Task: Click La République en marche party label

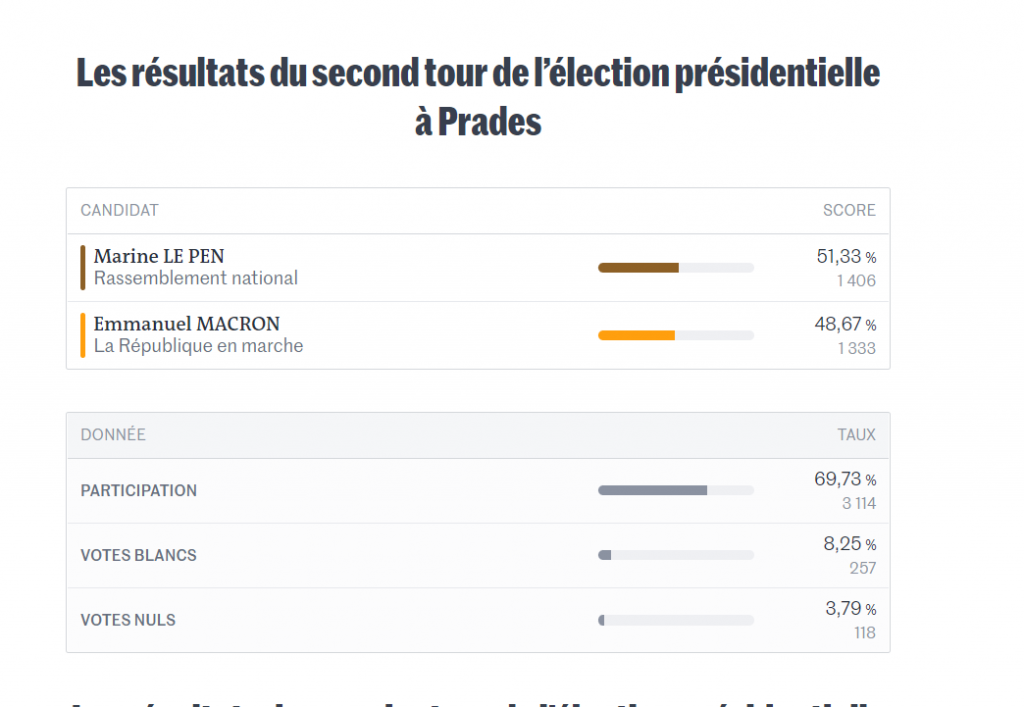Action: [x=198, y=346]
